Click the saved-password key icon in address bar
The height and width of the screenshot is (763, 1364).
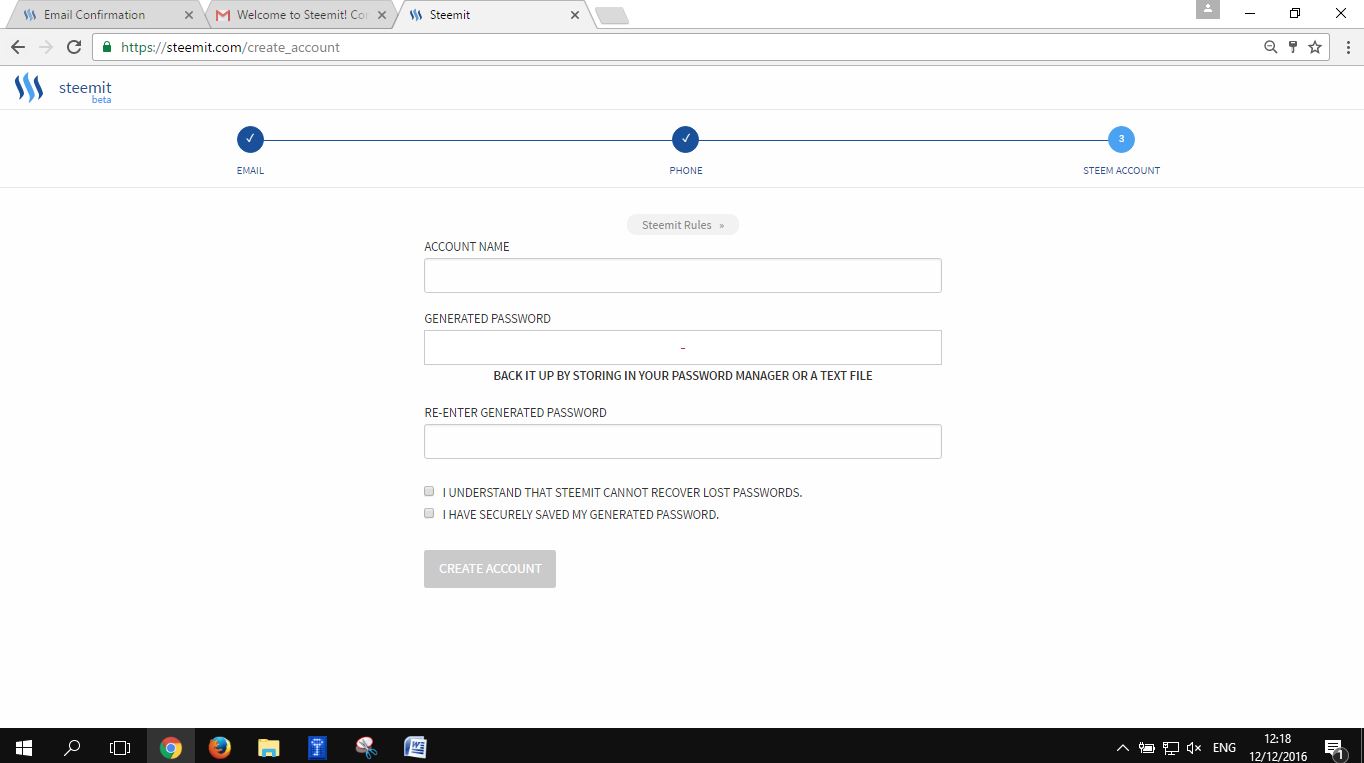1293,47
